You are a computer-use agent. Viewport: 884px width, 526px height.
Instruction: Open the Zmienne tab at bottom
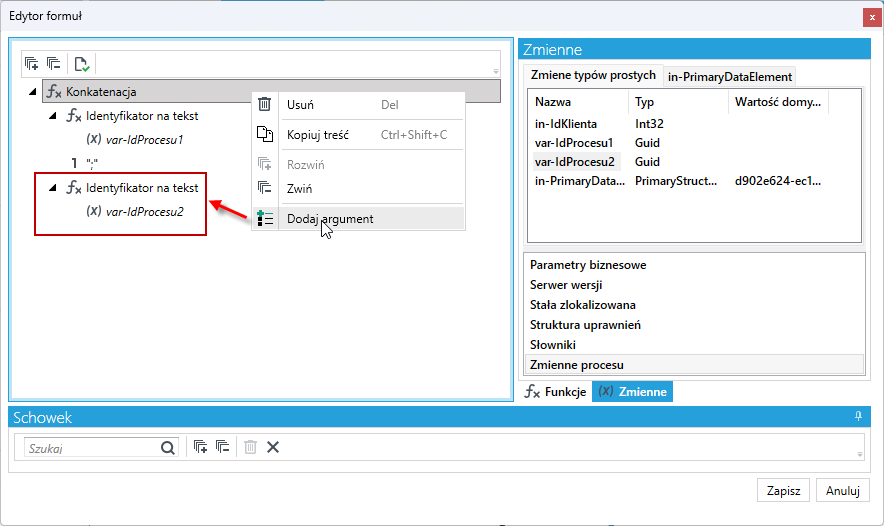632,392
